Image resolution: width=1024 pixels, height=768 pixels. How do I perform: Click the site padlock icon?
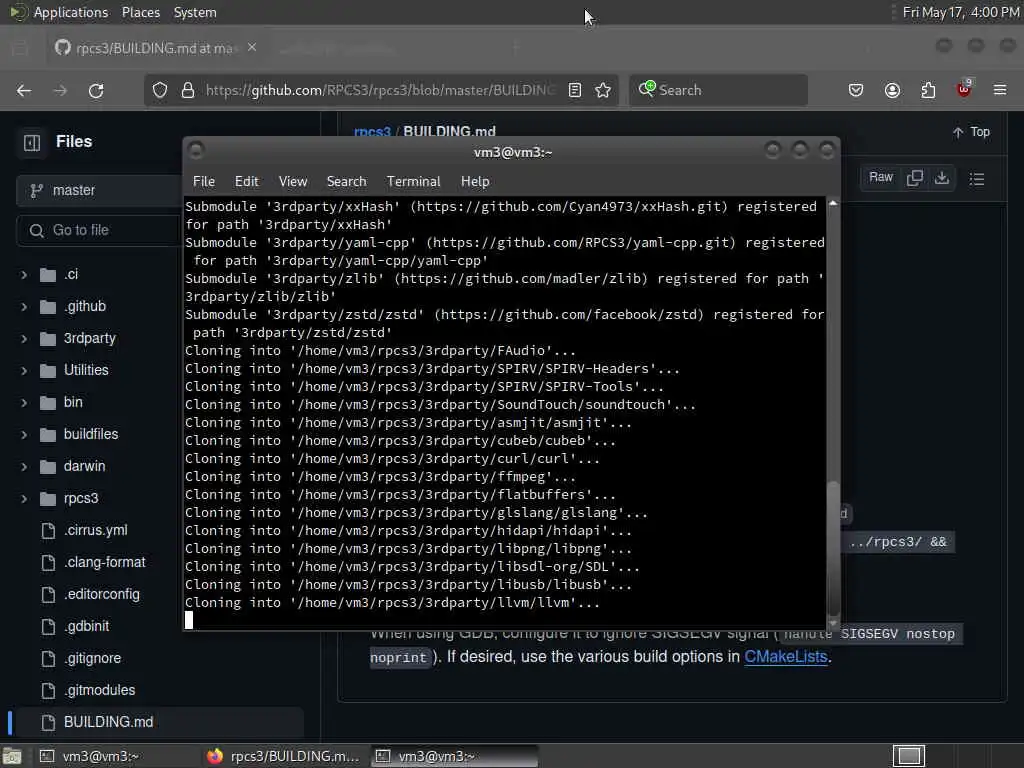[188, 90]
